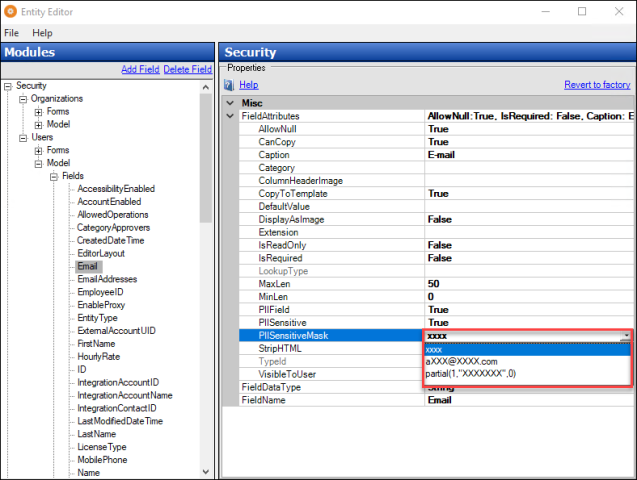Expand Model under Organizations
The image size is (637, 480).
point(38,125)
